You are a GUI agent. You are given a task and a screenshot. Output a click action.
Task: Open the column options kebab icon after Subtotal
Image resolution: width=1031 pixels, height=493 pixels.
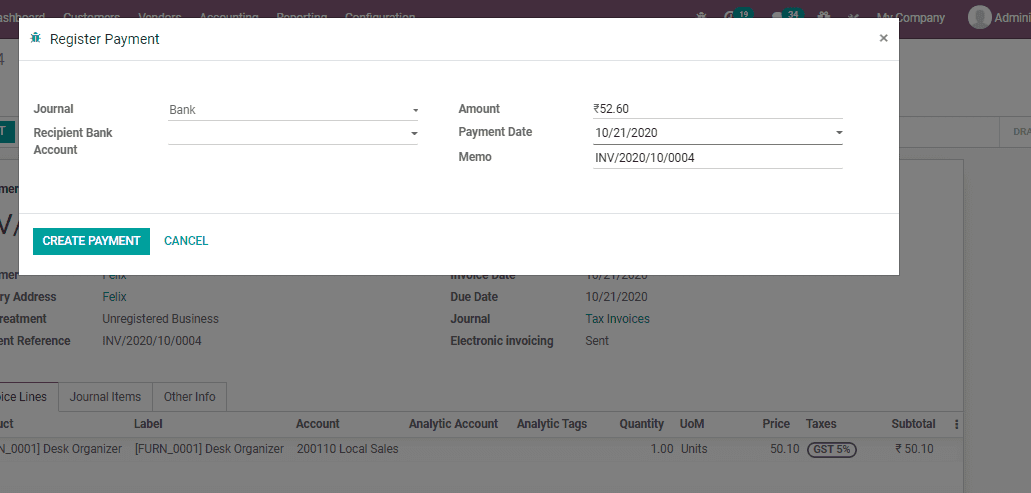(956, 424)
